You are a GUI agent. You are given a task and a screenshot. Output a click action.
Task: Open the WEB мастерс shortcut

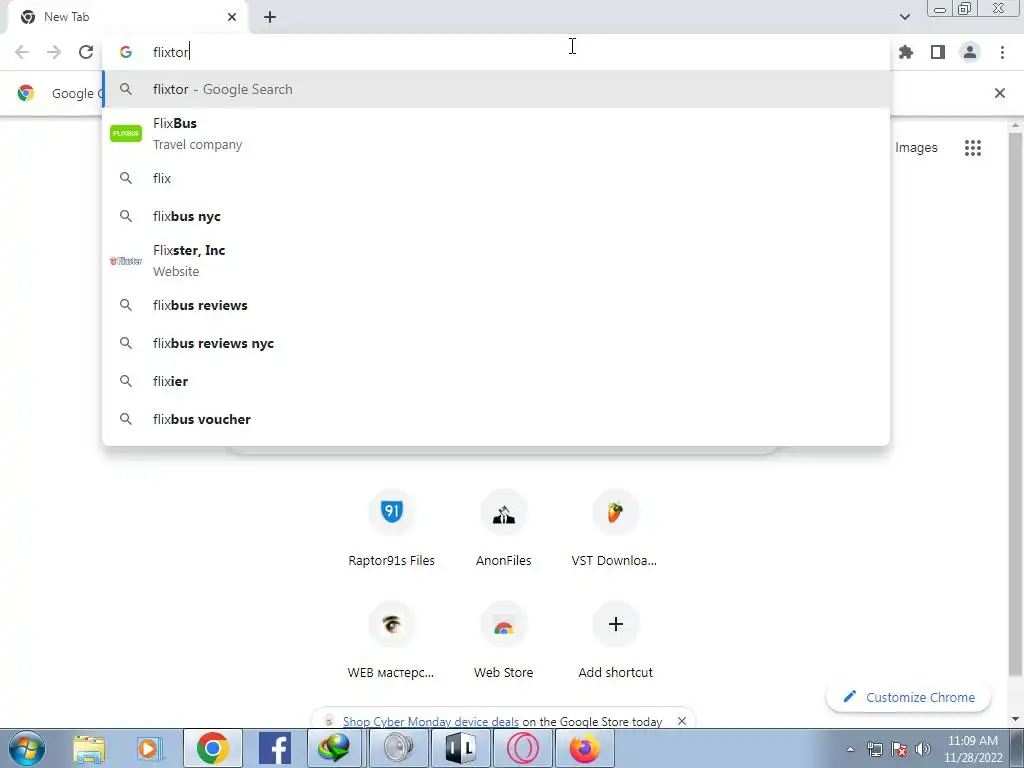pyautogui.click(x=391, y=641)
